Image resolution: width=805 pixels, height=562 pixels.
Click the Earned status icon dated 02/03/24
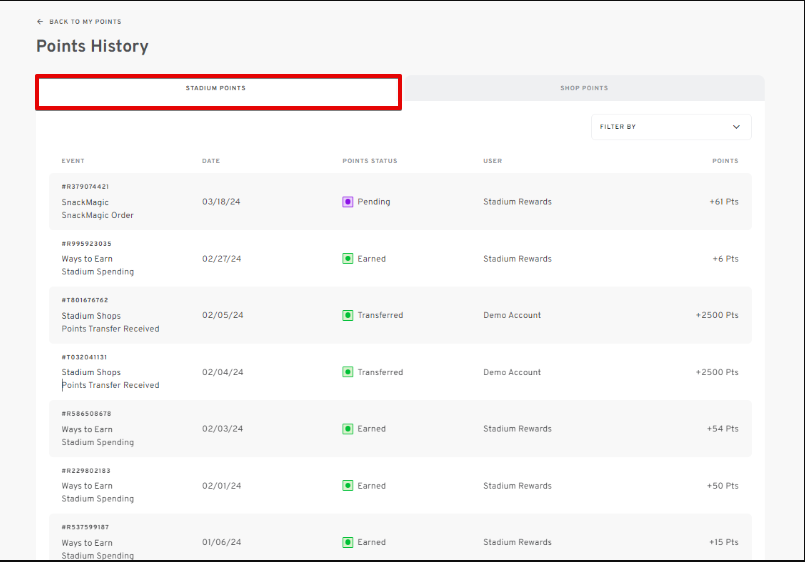point(348,429)
